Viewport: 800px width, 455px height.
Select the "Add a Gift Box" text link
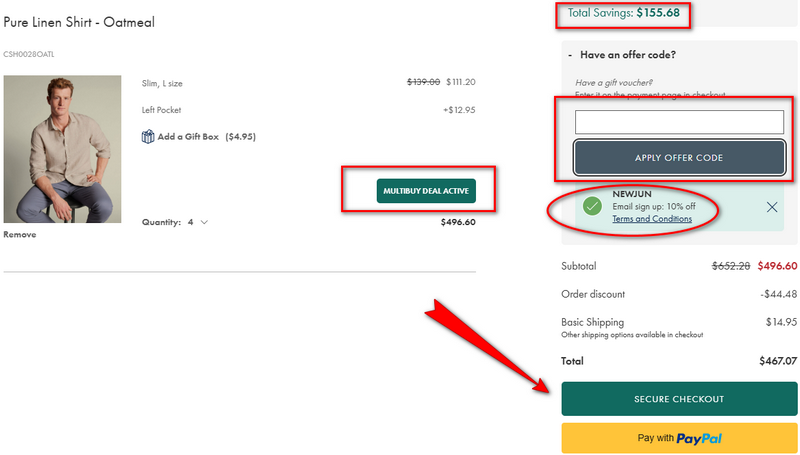click(x=189, y=137)
